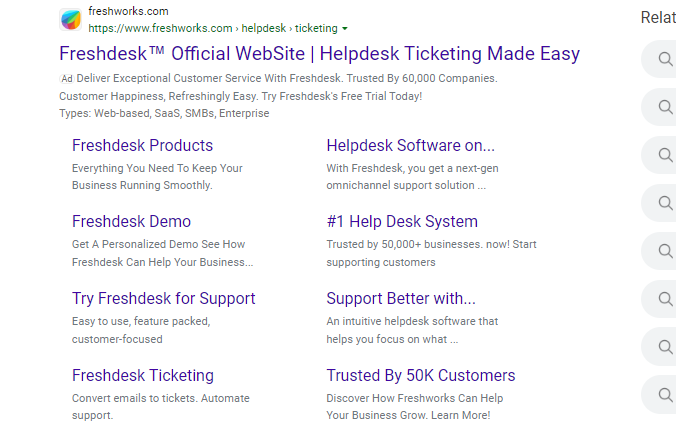Click 'Easy to use, feature packed,' text
The height and width of the screenshot is (441, 676).
(x=141, y=322)
